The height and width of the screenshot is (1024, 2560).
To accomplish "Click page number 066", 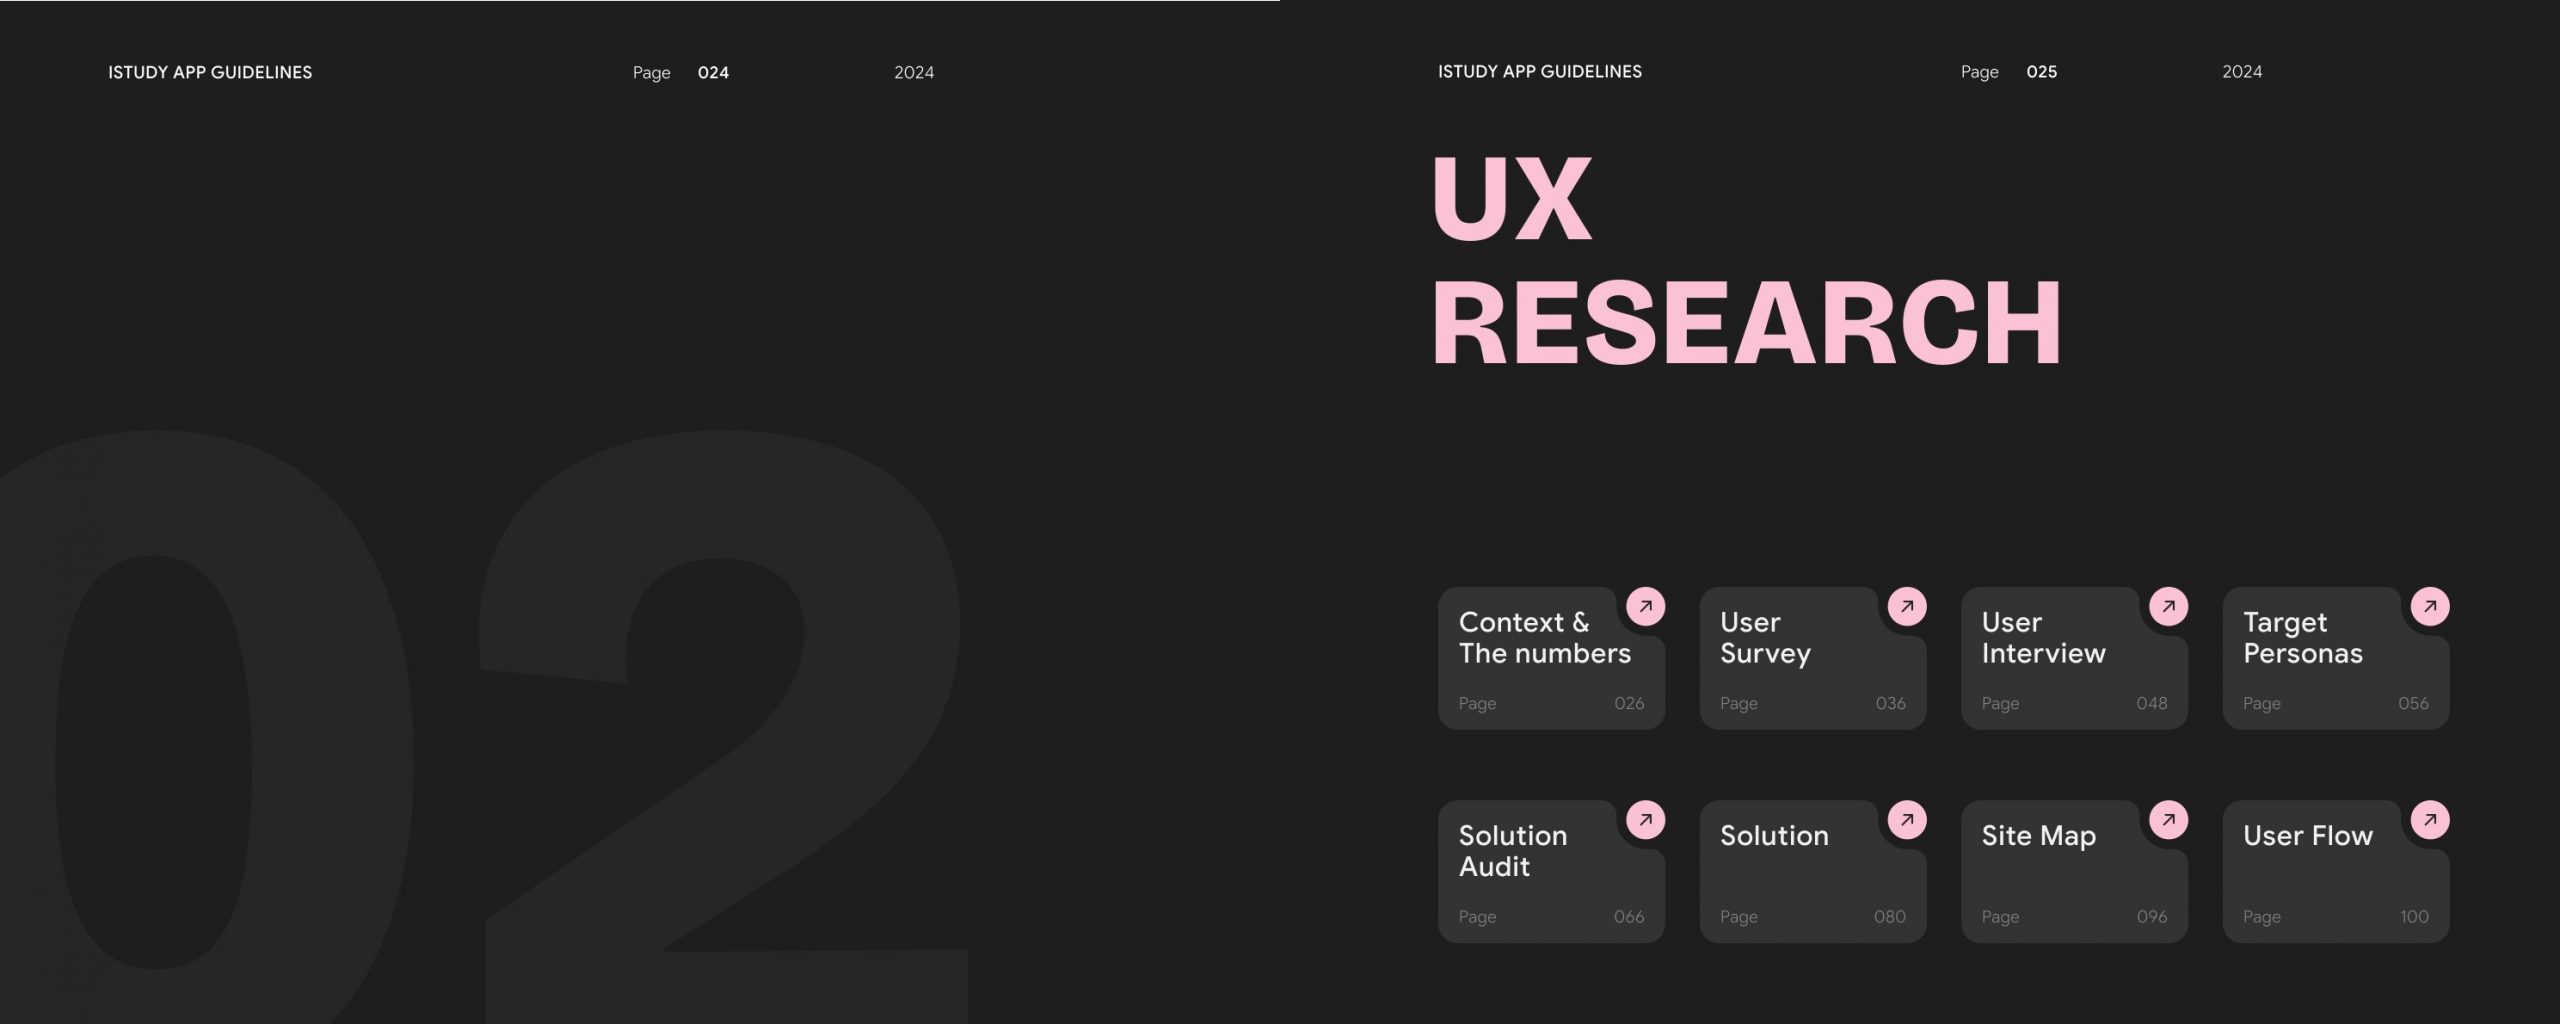I will click(x=1629, y=917).
